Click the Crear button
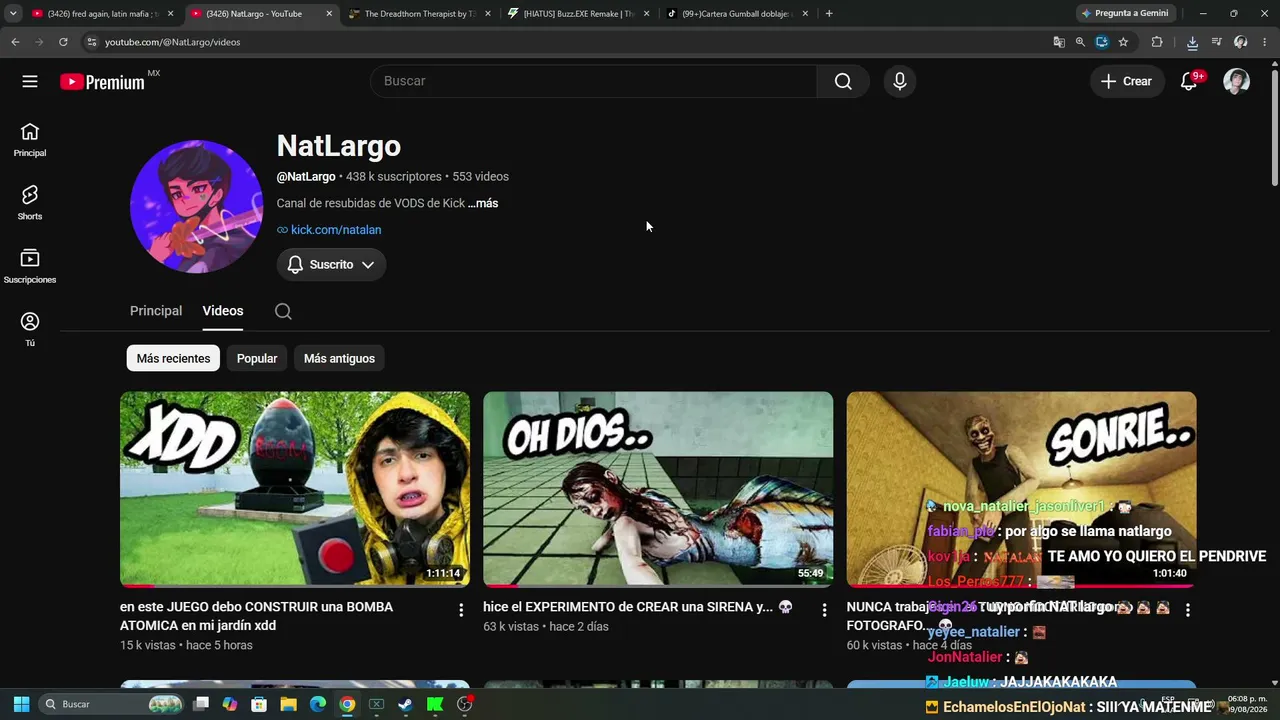1280x720 pixels. [1127, 81]
